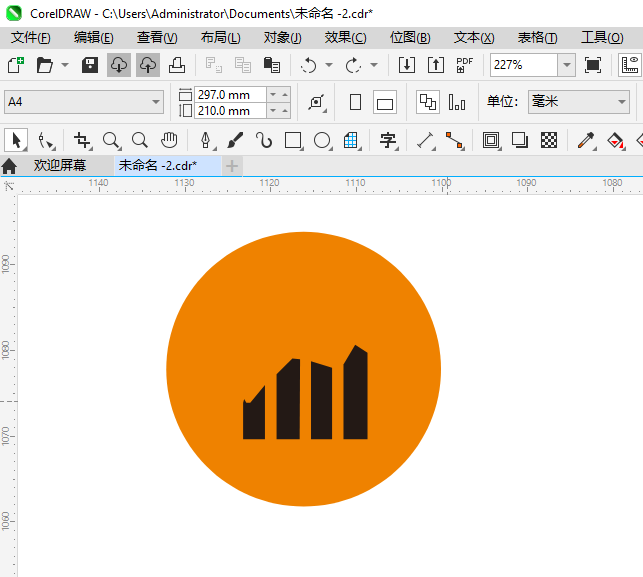The height and width of the screenshot is (577, 643).
Task: Select the Table grid tool
Action: click(351, 140)
